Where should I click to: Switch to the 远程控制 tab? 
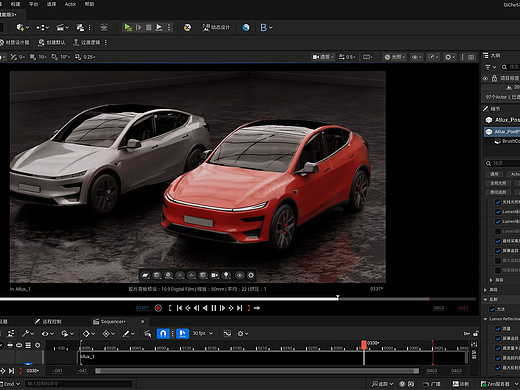pyautogui.click(x=48, y=322)
